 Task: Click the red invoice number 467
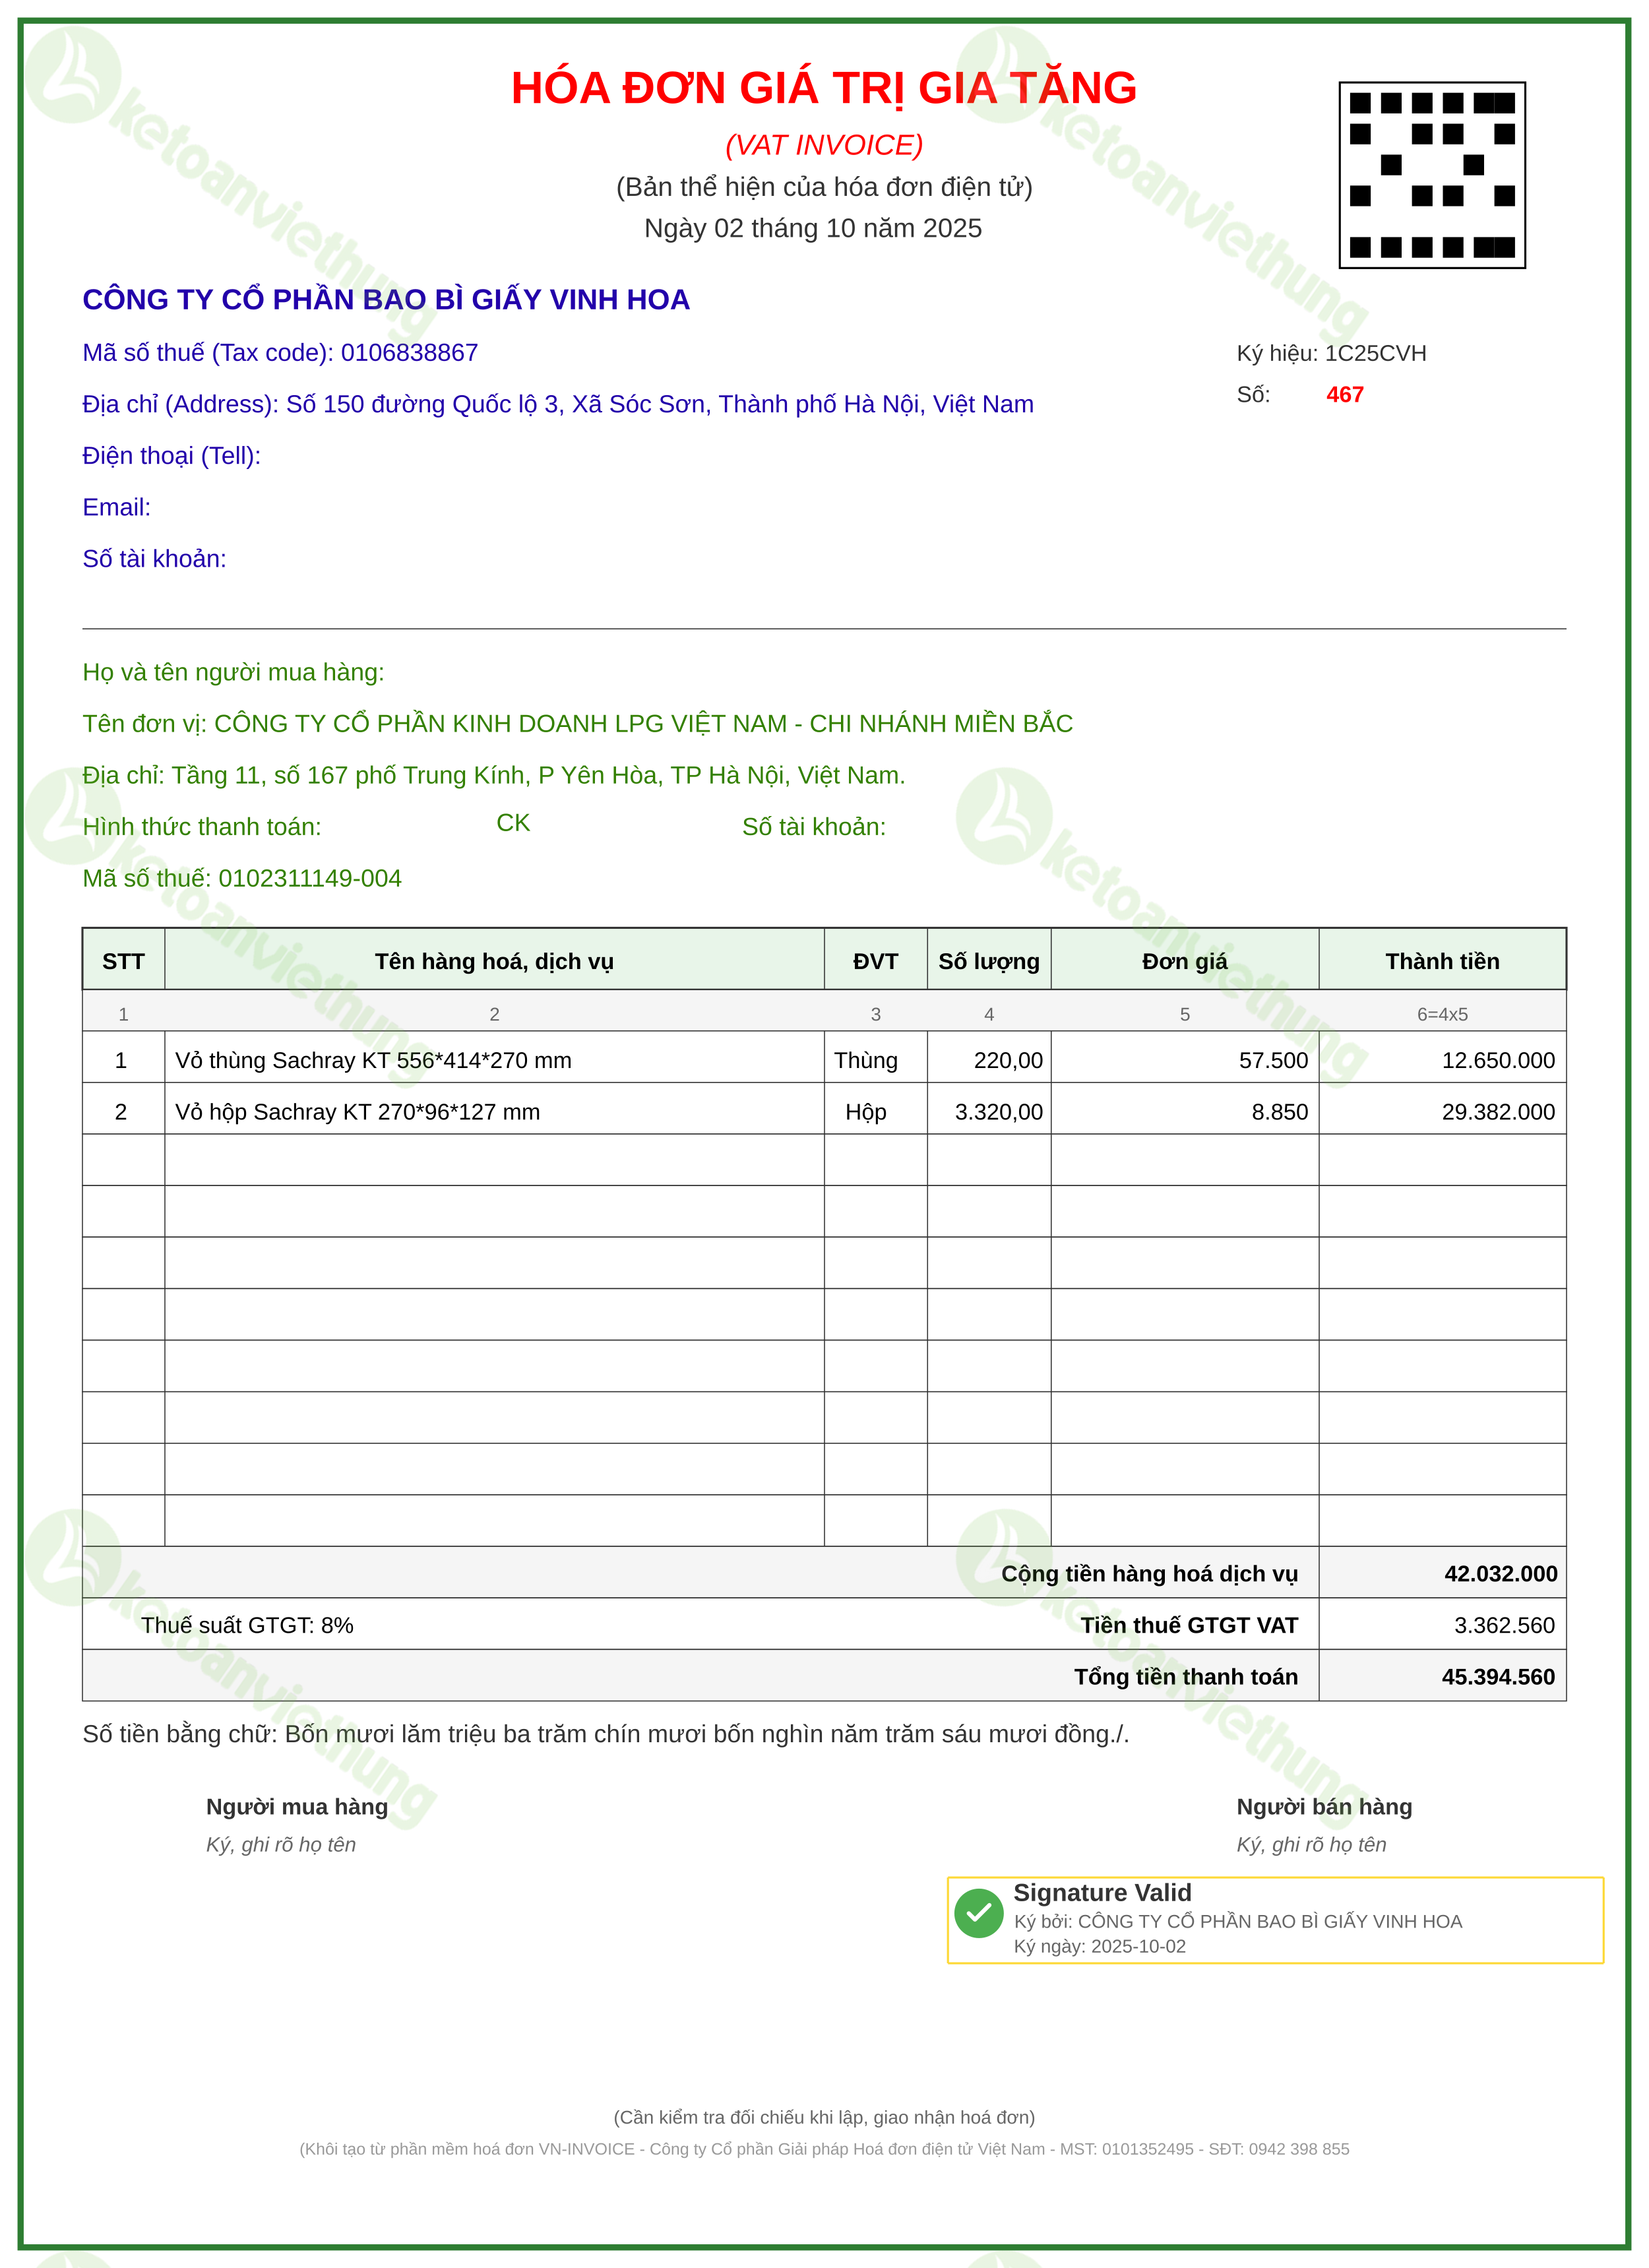point(1345,395)
